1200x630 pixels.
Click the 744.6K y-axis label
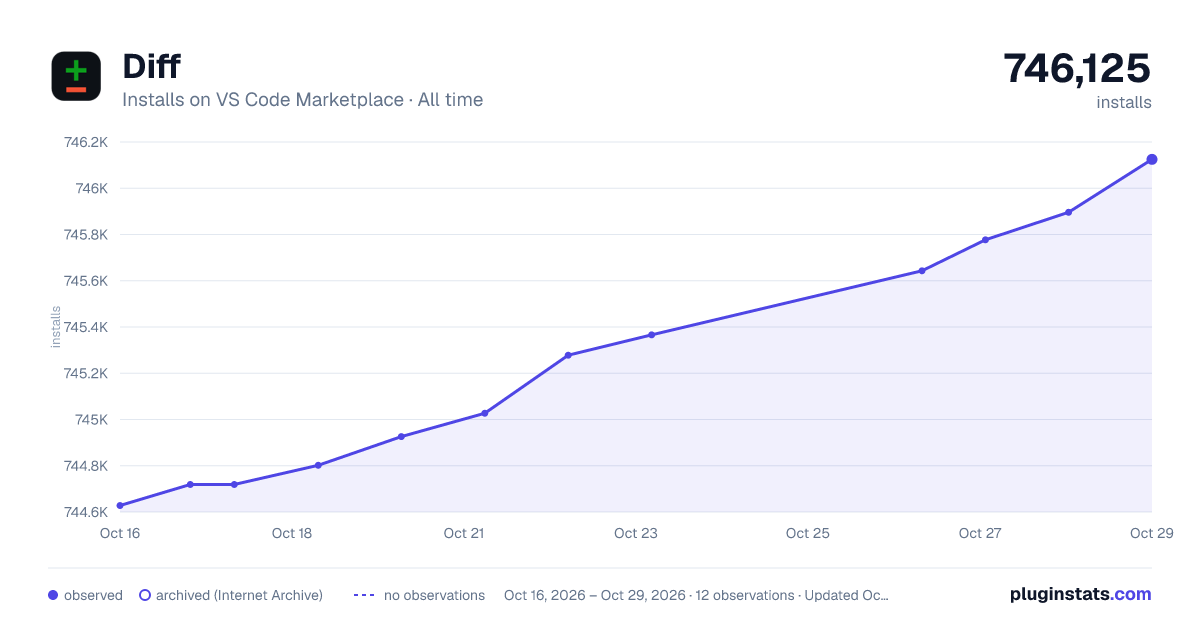[x=86, y=512]
